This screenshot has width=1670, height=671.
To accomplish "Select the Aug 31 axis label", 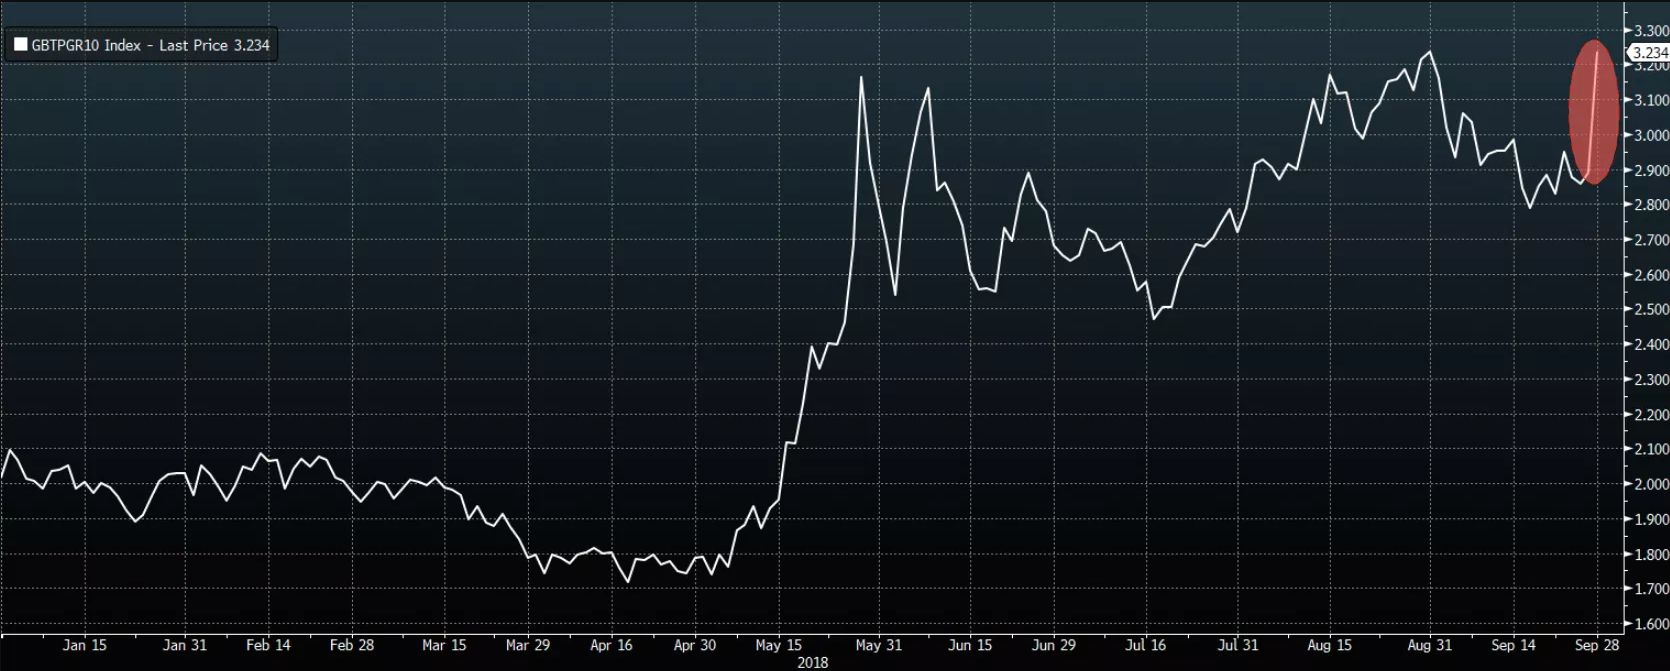I will [1430, 645].
